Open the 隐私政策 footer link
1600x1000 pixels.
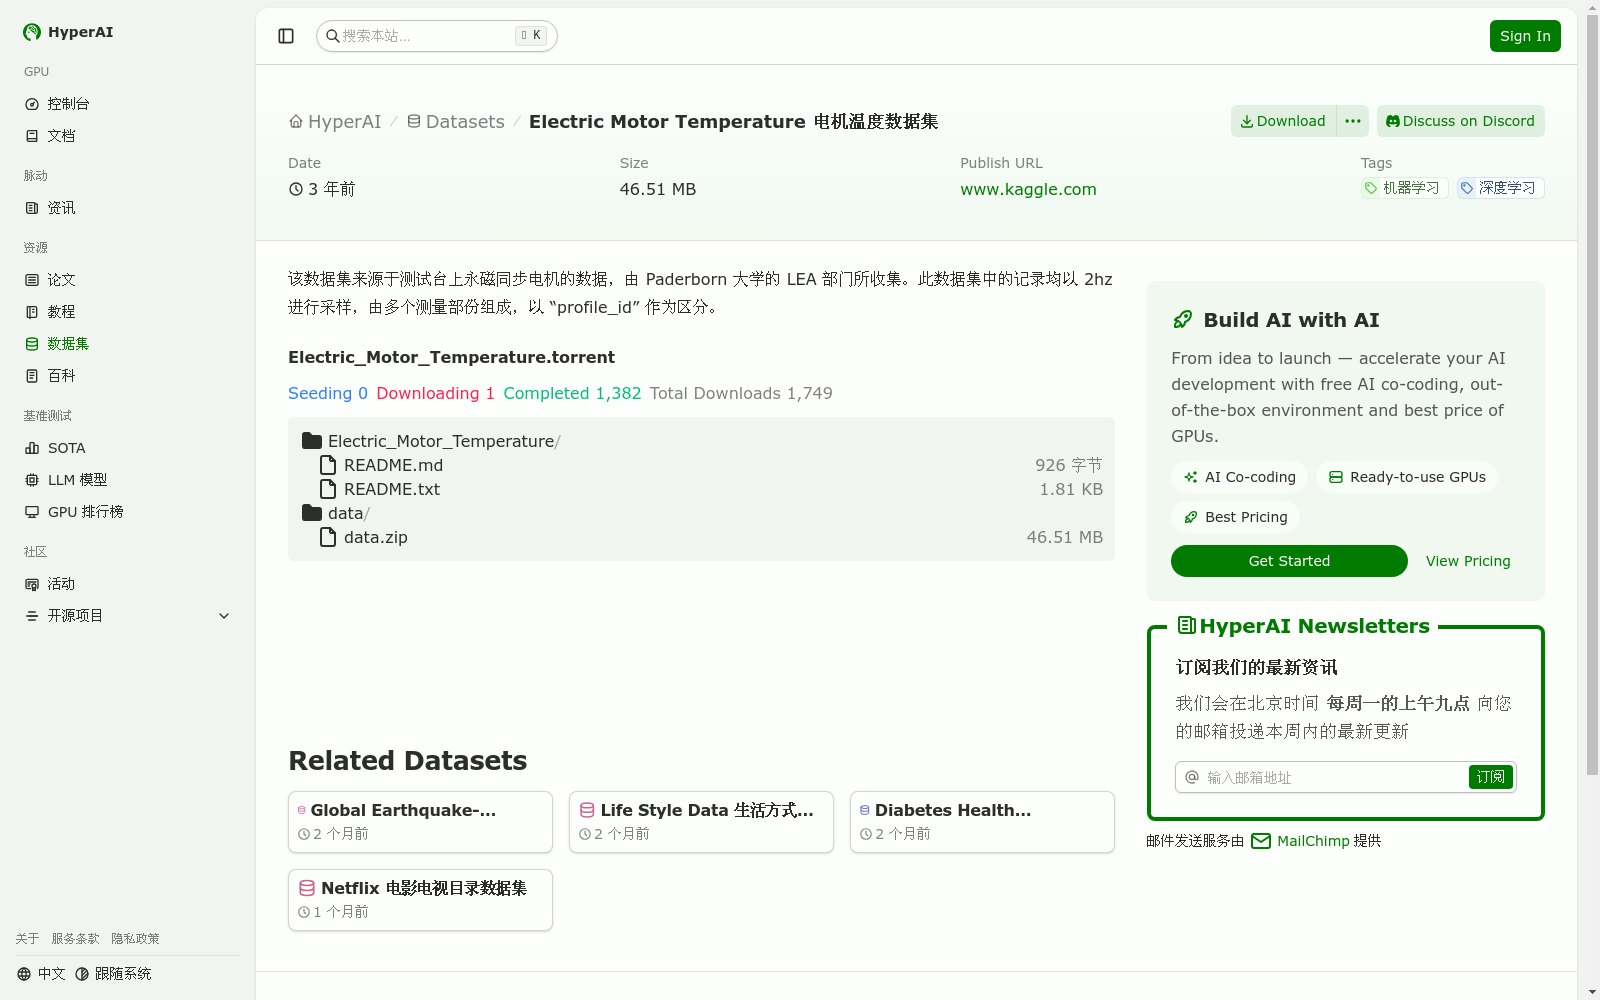(x=135, y=939)
